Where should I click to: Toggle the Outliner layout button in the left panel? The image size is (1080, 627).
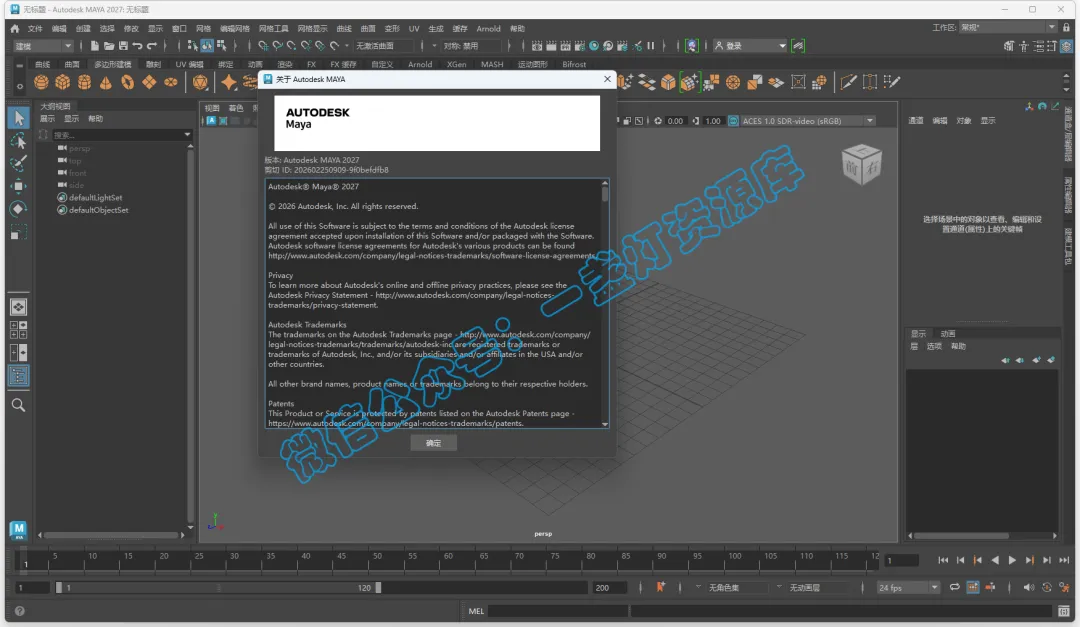tap(19, 376)
